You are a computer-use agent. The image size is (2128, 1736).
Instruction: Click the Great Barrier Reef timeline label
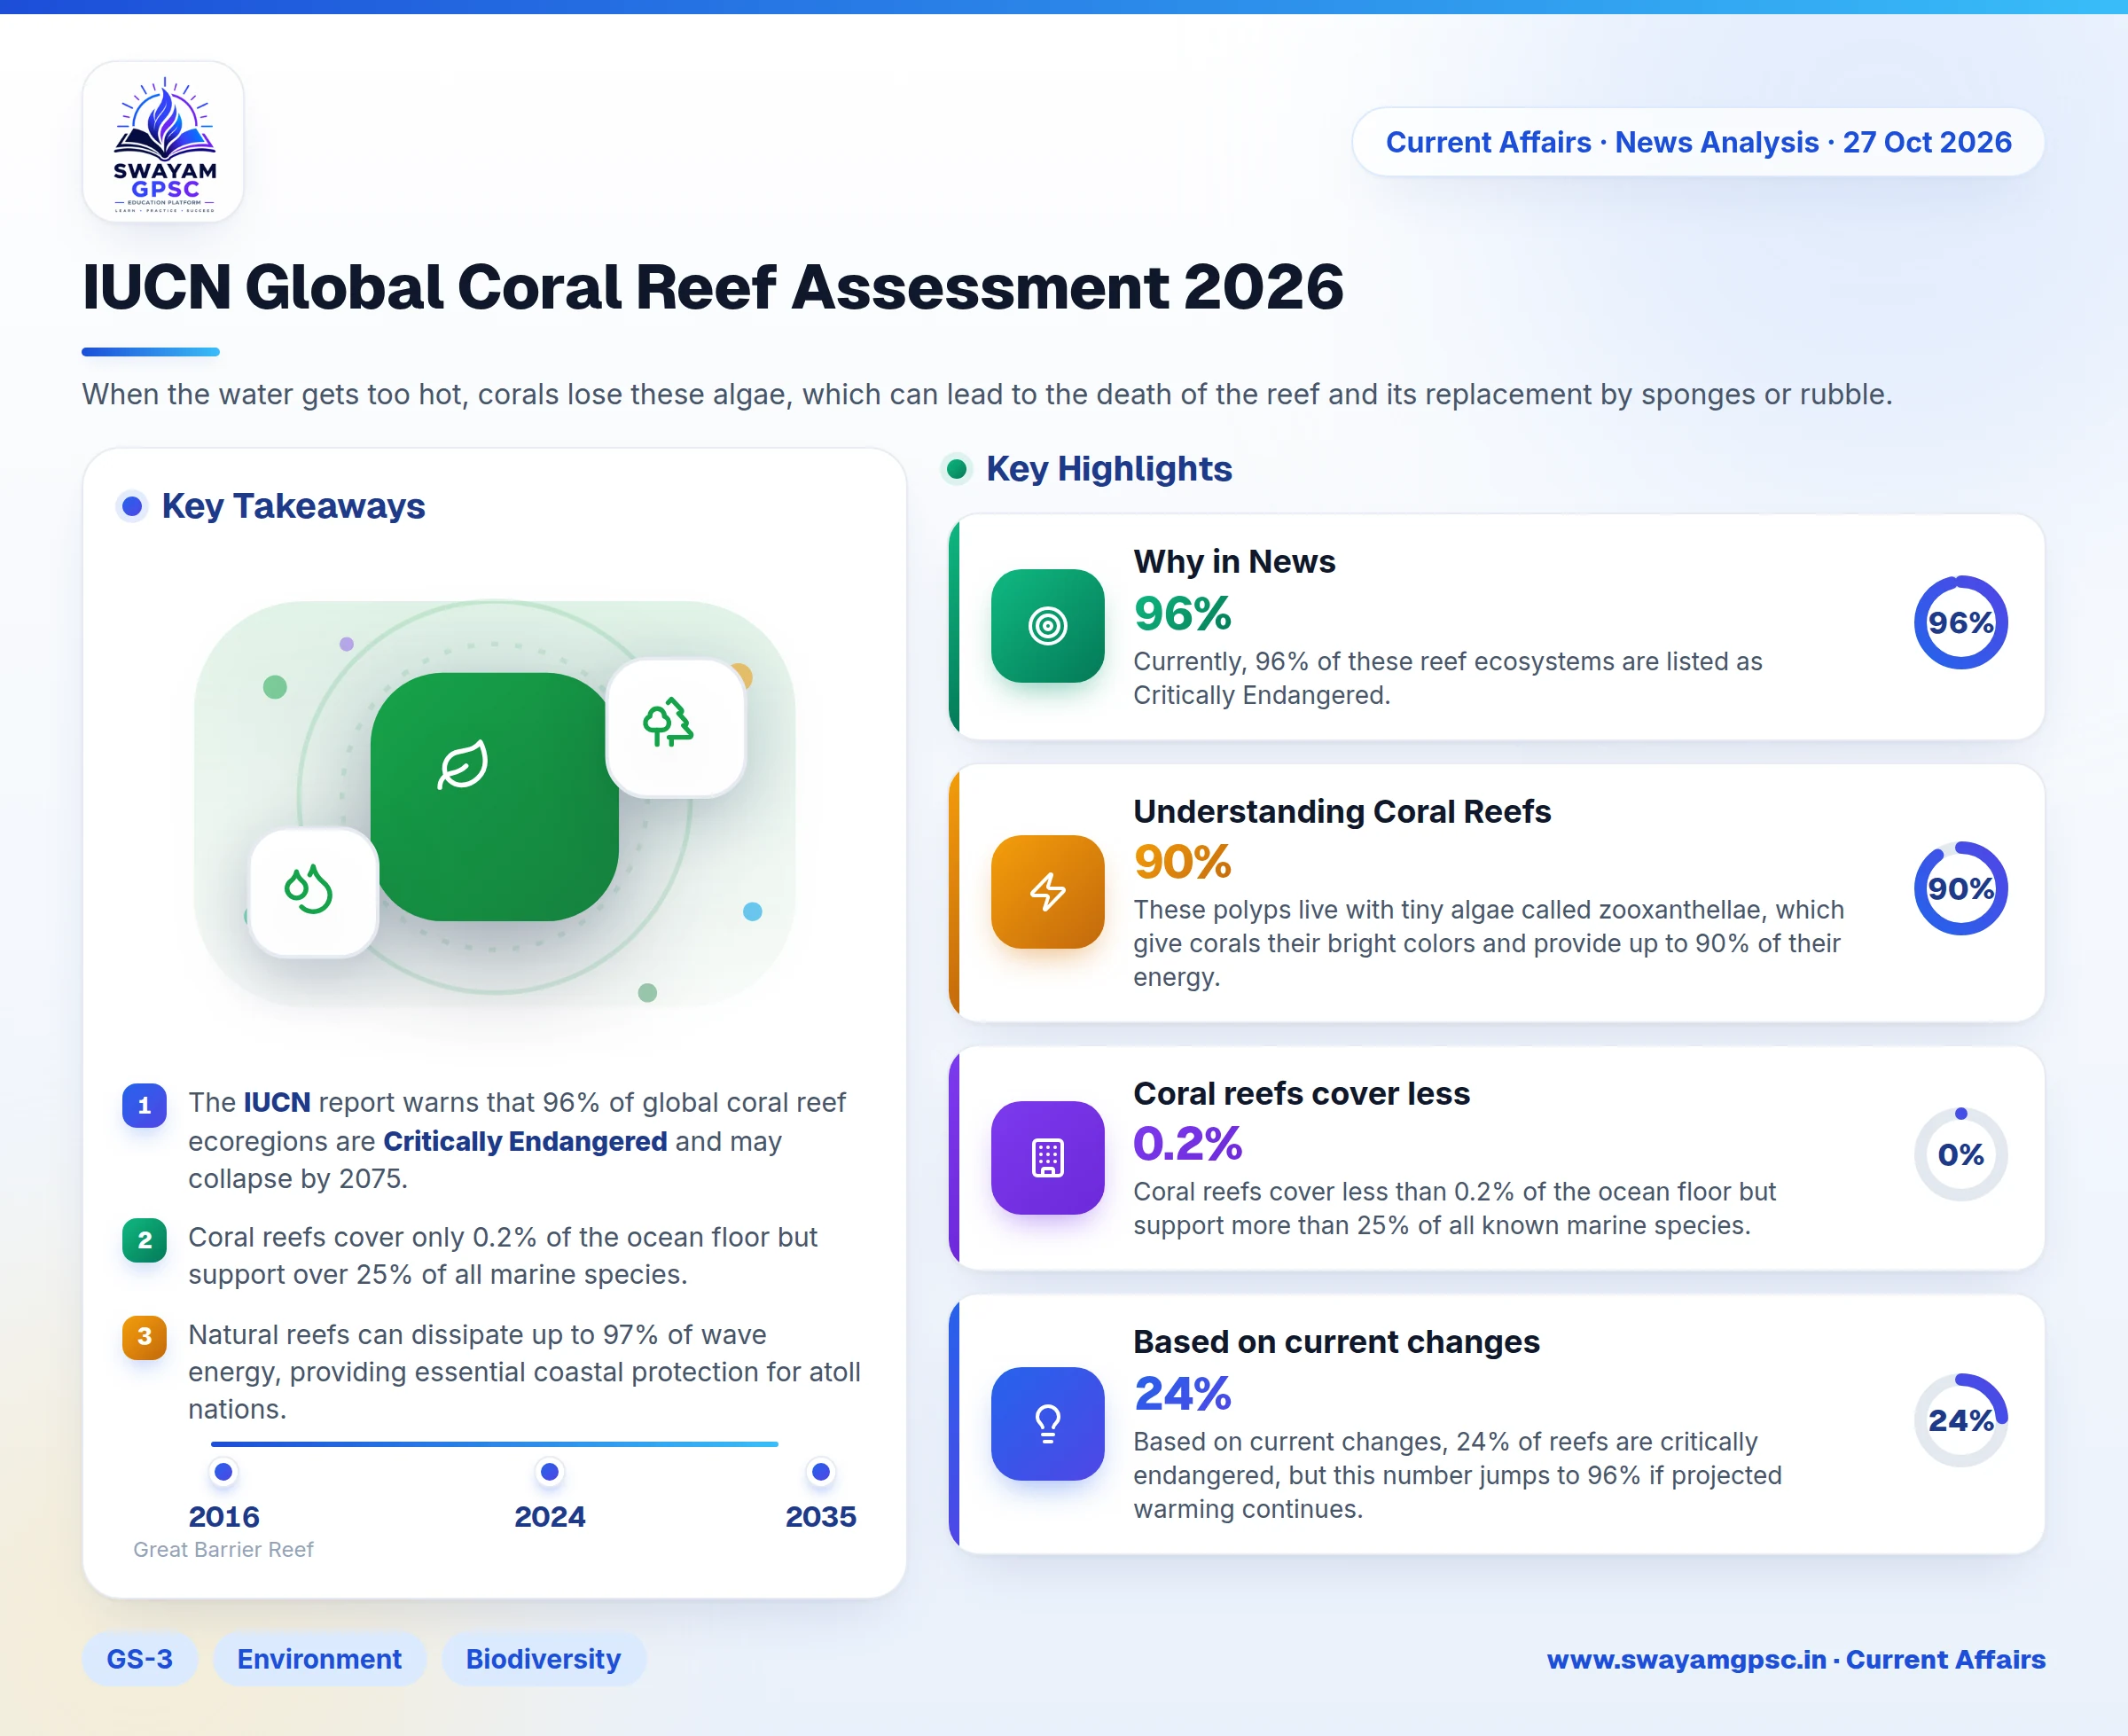click(x=223, y=1549)
